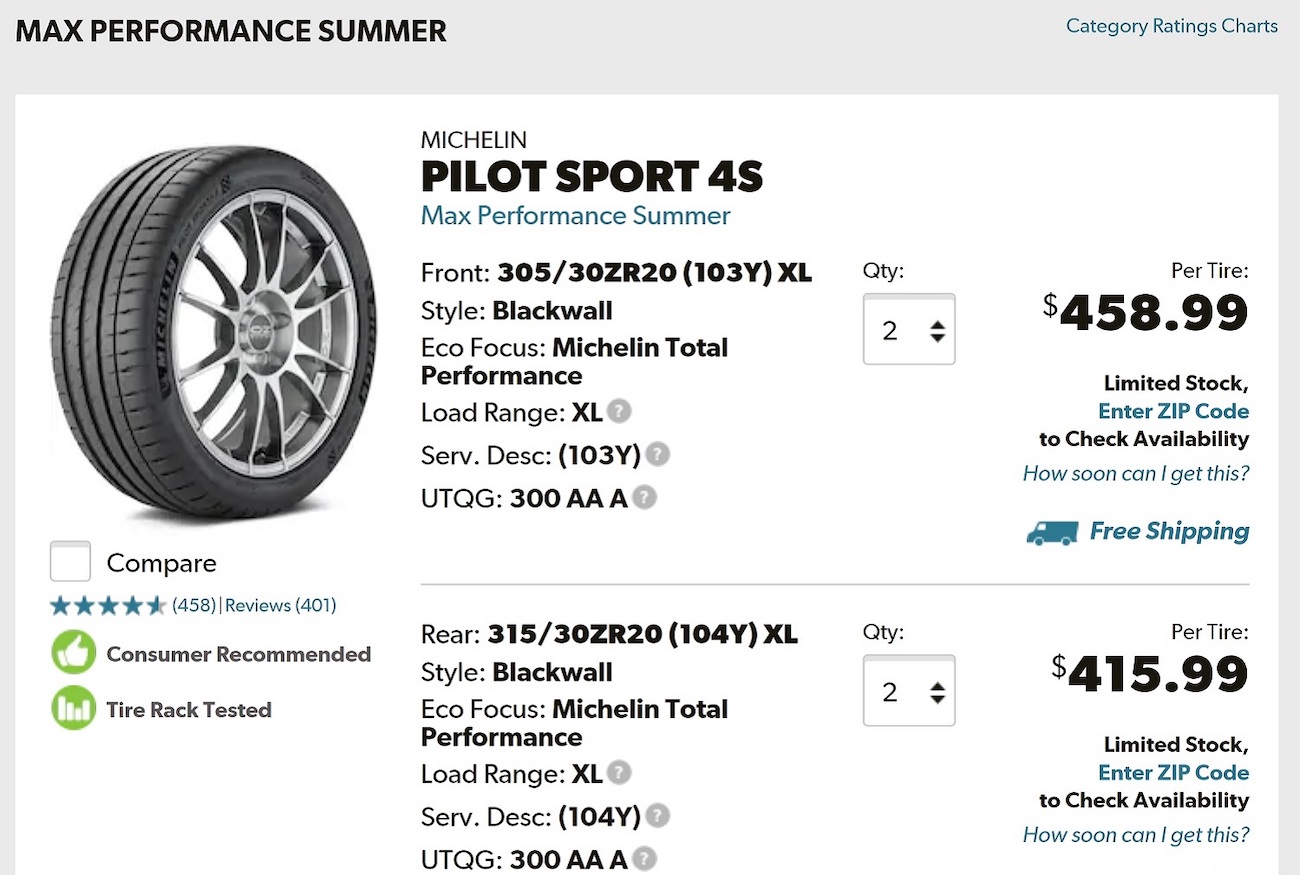The width and height of the screenshot is (1300, 875).
Task: Click Max Performance Summer category link
Action: click(575, 216)
